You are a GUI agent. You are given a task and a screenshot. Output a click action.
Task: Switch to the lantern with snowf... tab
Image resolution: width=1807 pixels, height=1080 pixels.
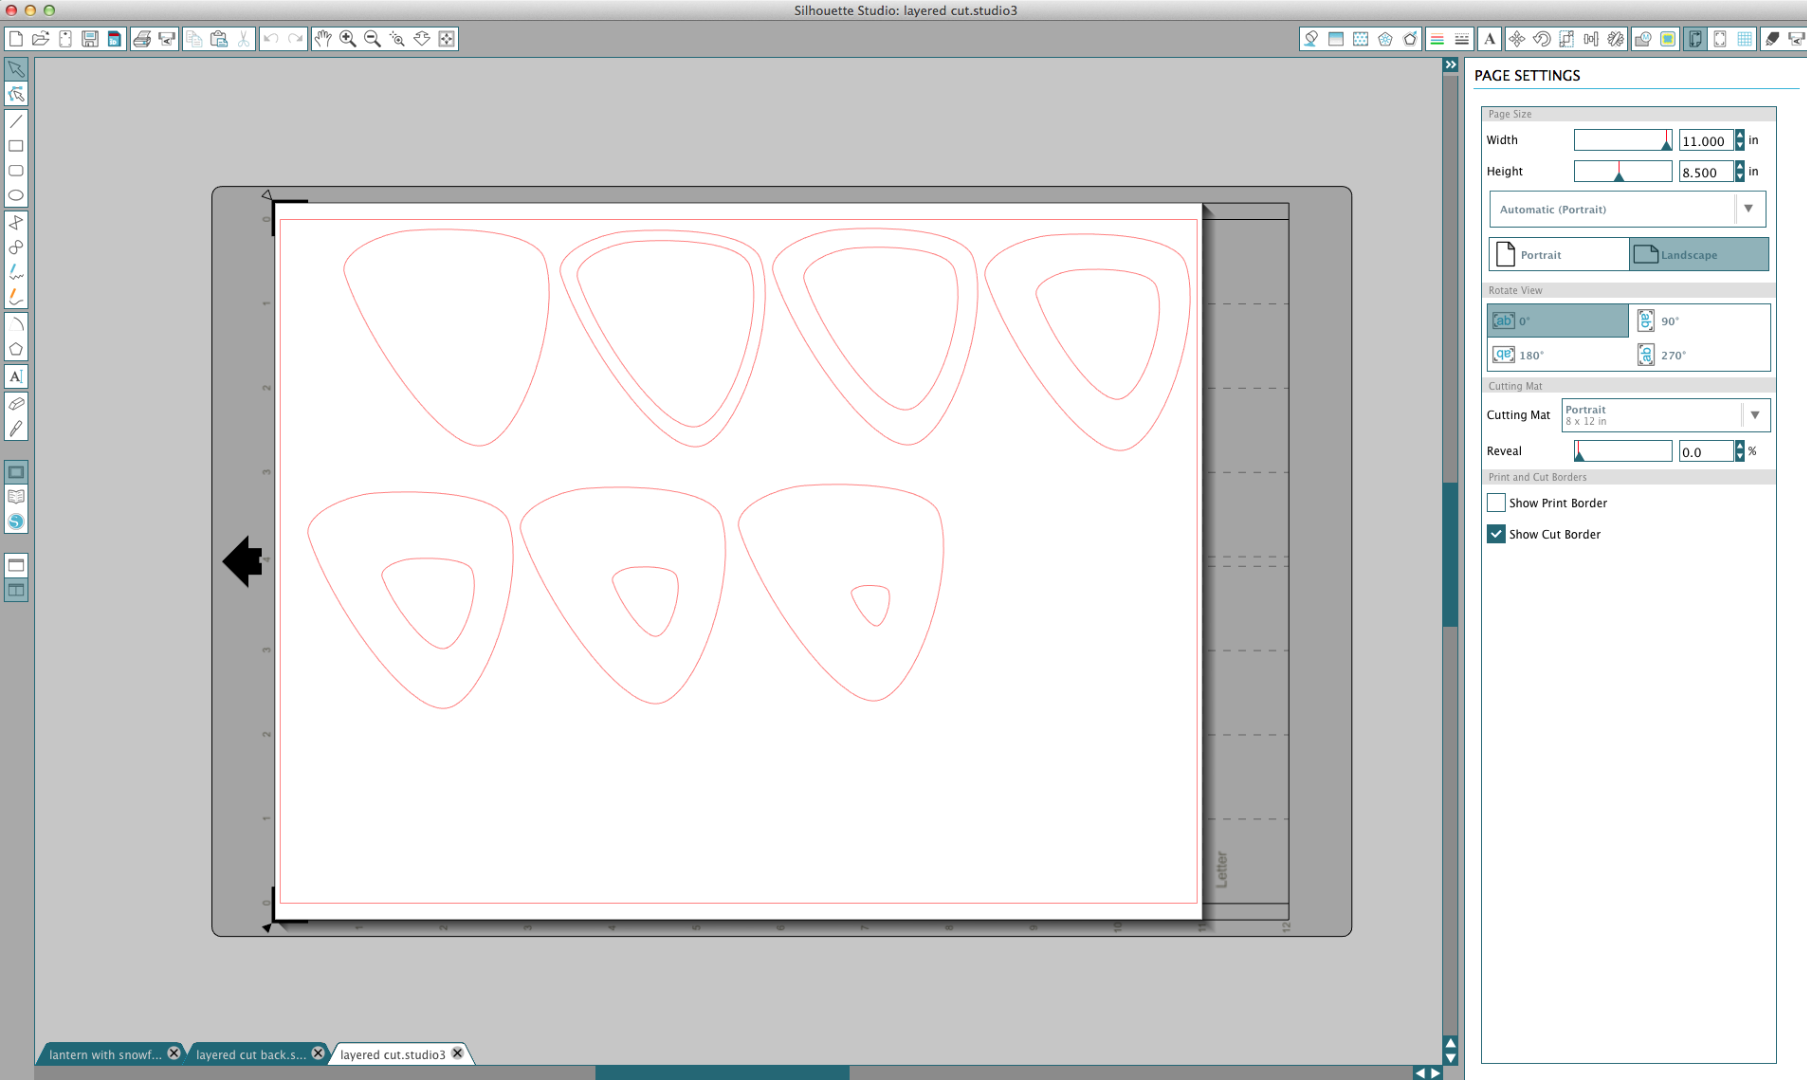[104, 1054]
